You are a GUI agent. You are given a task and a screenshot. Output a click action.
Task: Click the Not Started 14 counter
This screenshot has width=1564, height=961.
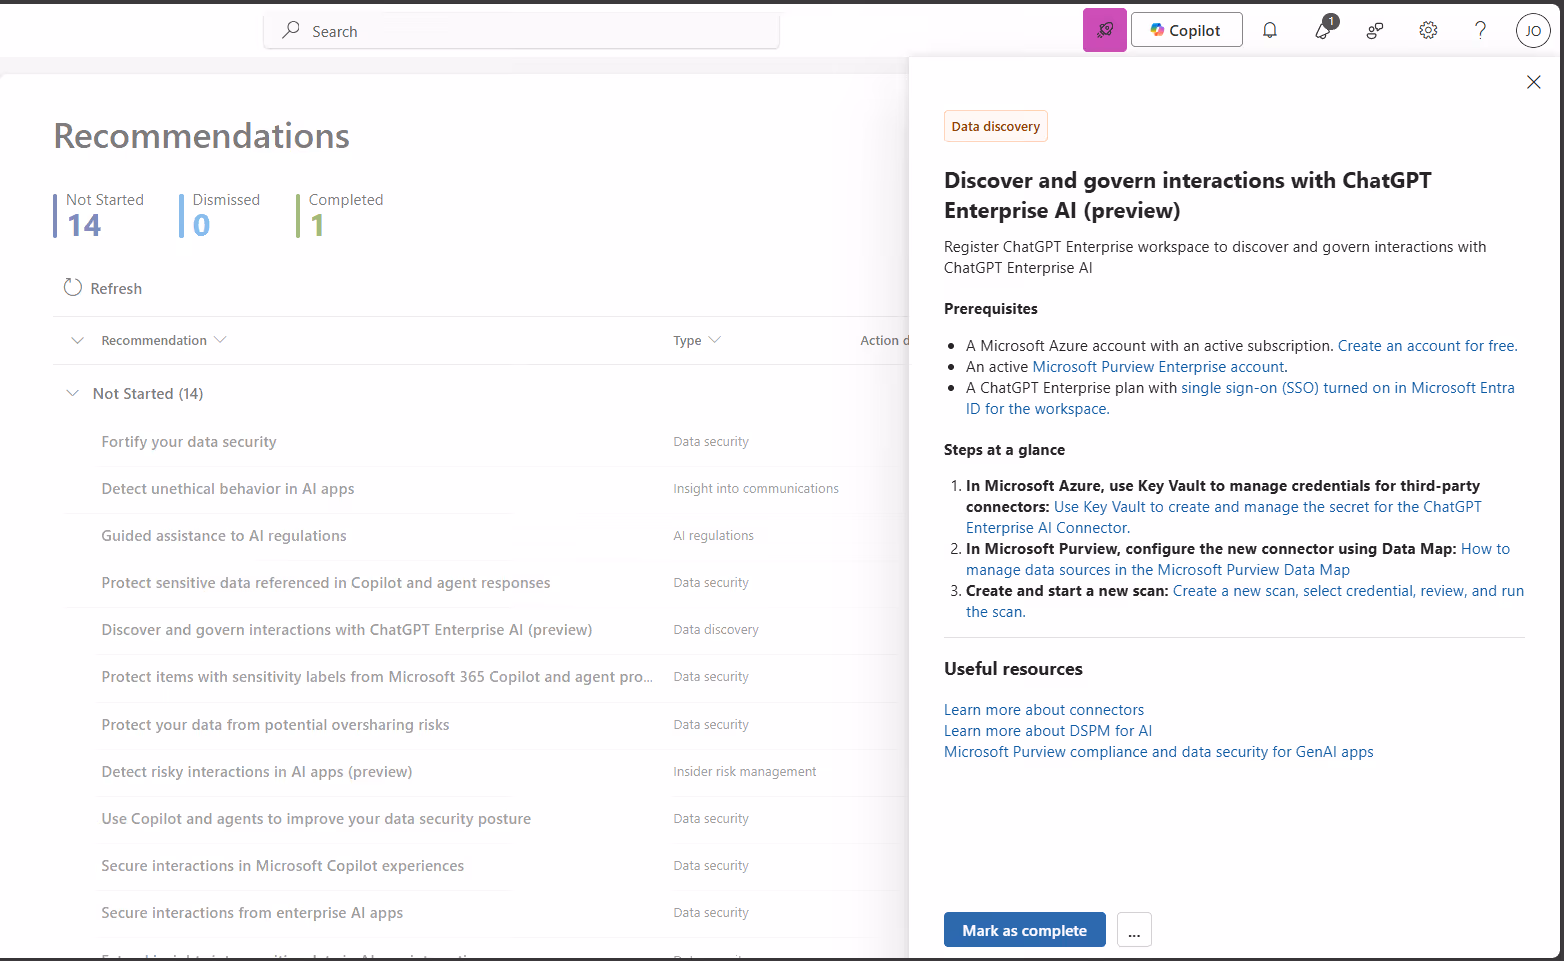[x=100, y=215]
